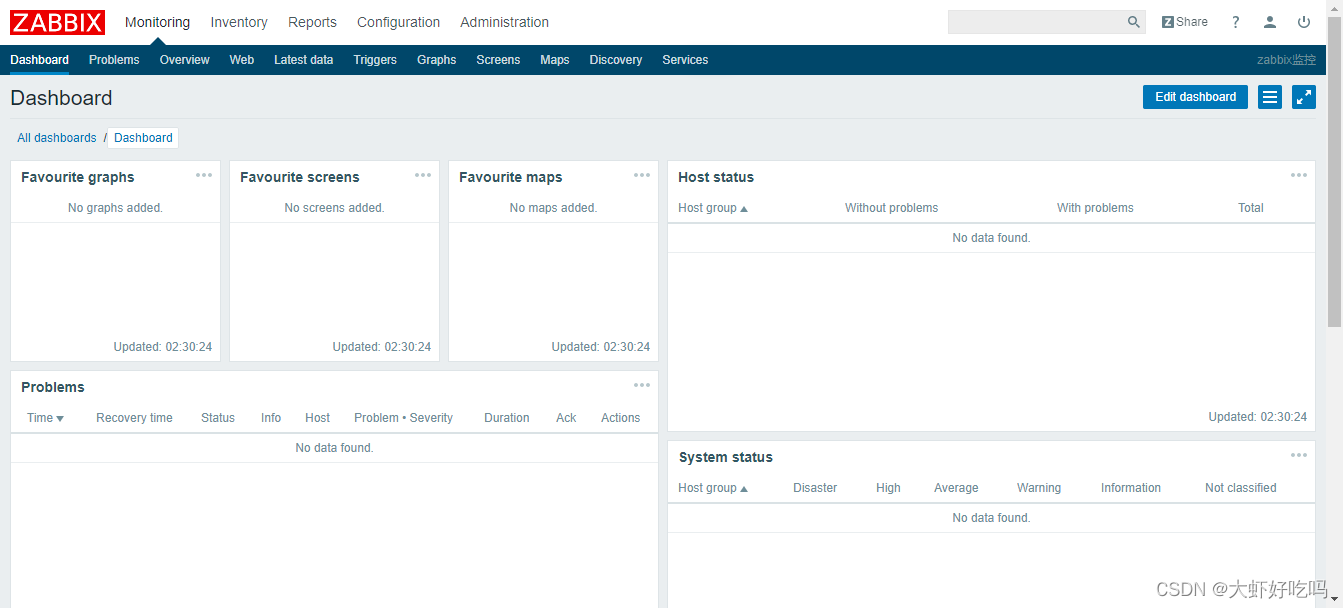
Task: Follow the All dashboards breadcrumb link
Action: [x=57, y=138]
